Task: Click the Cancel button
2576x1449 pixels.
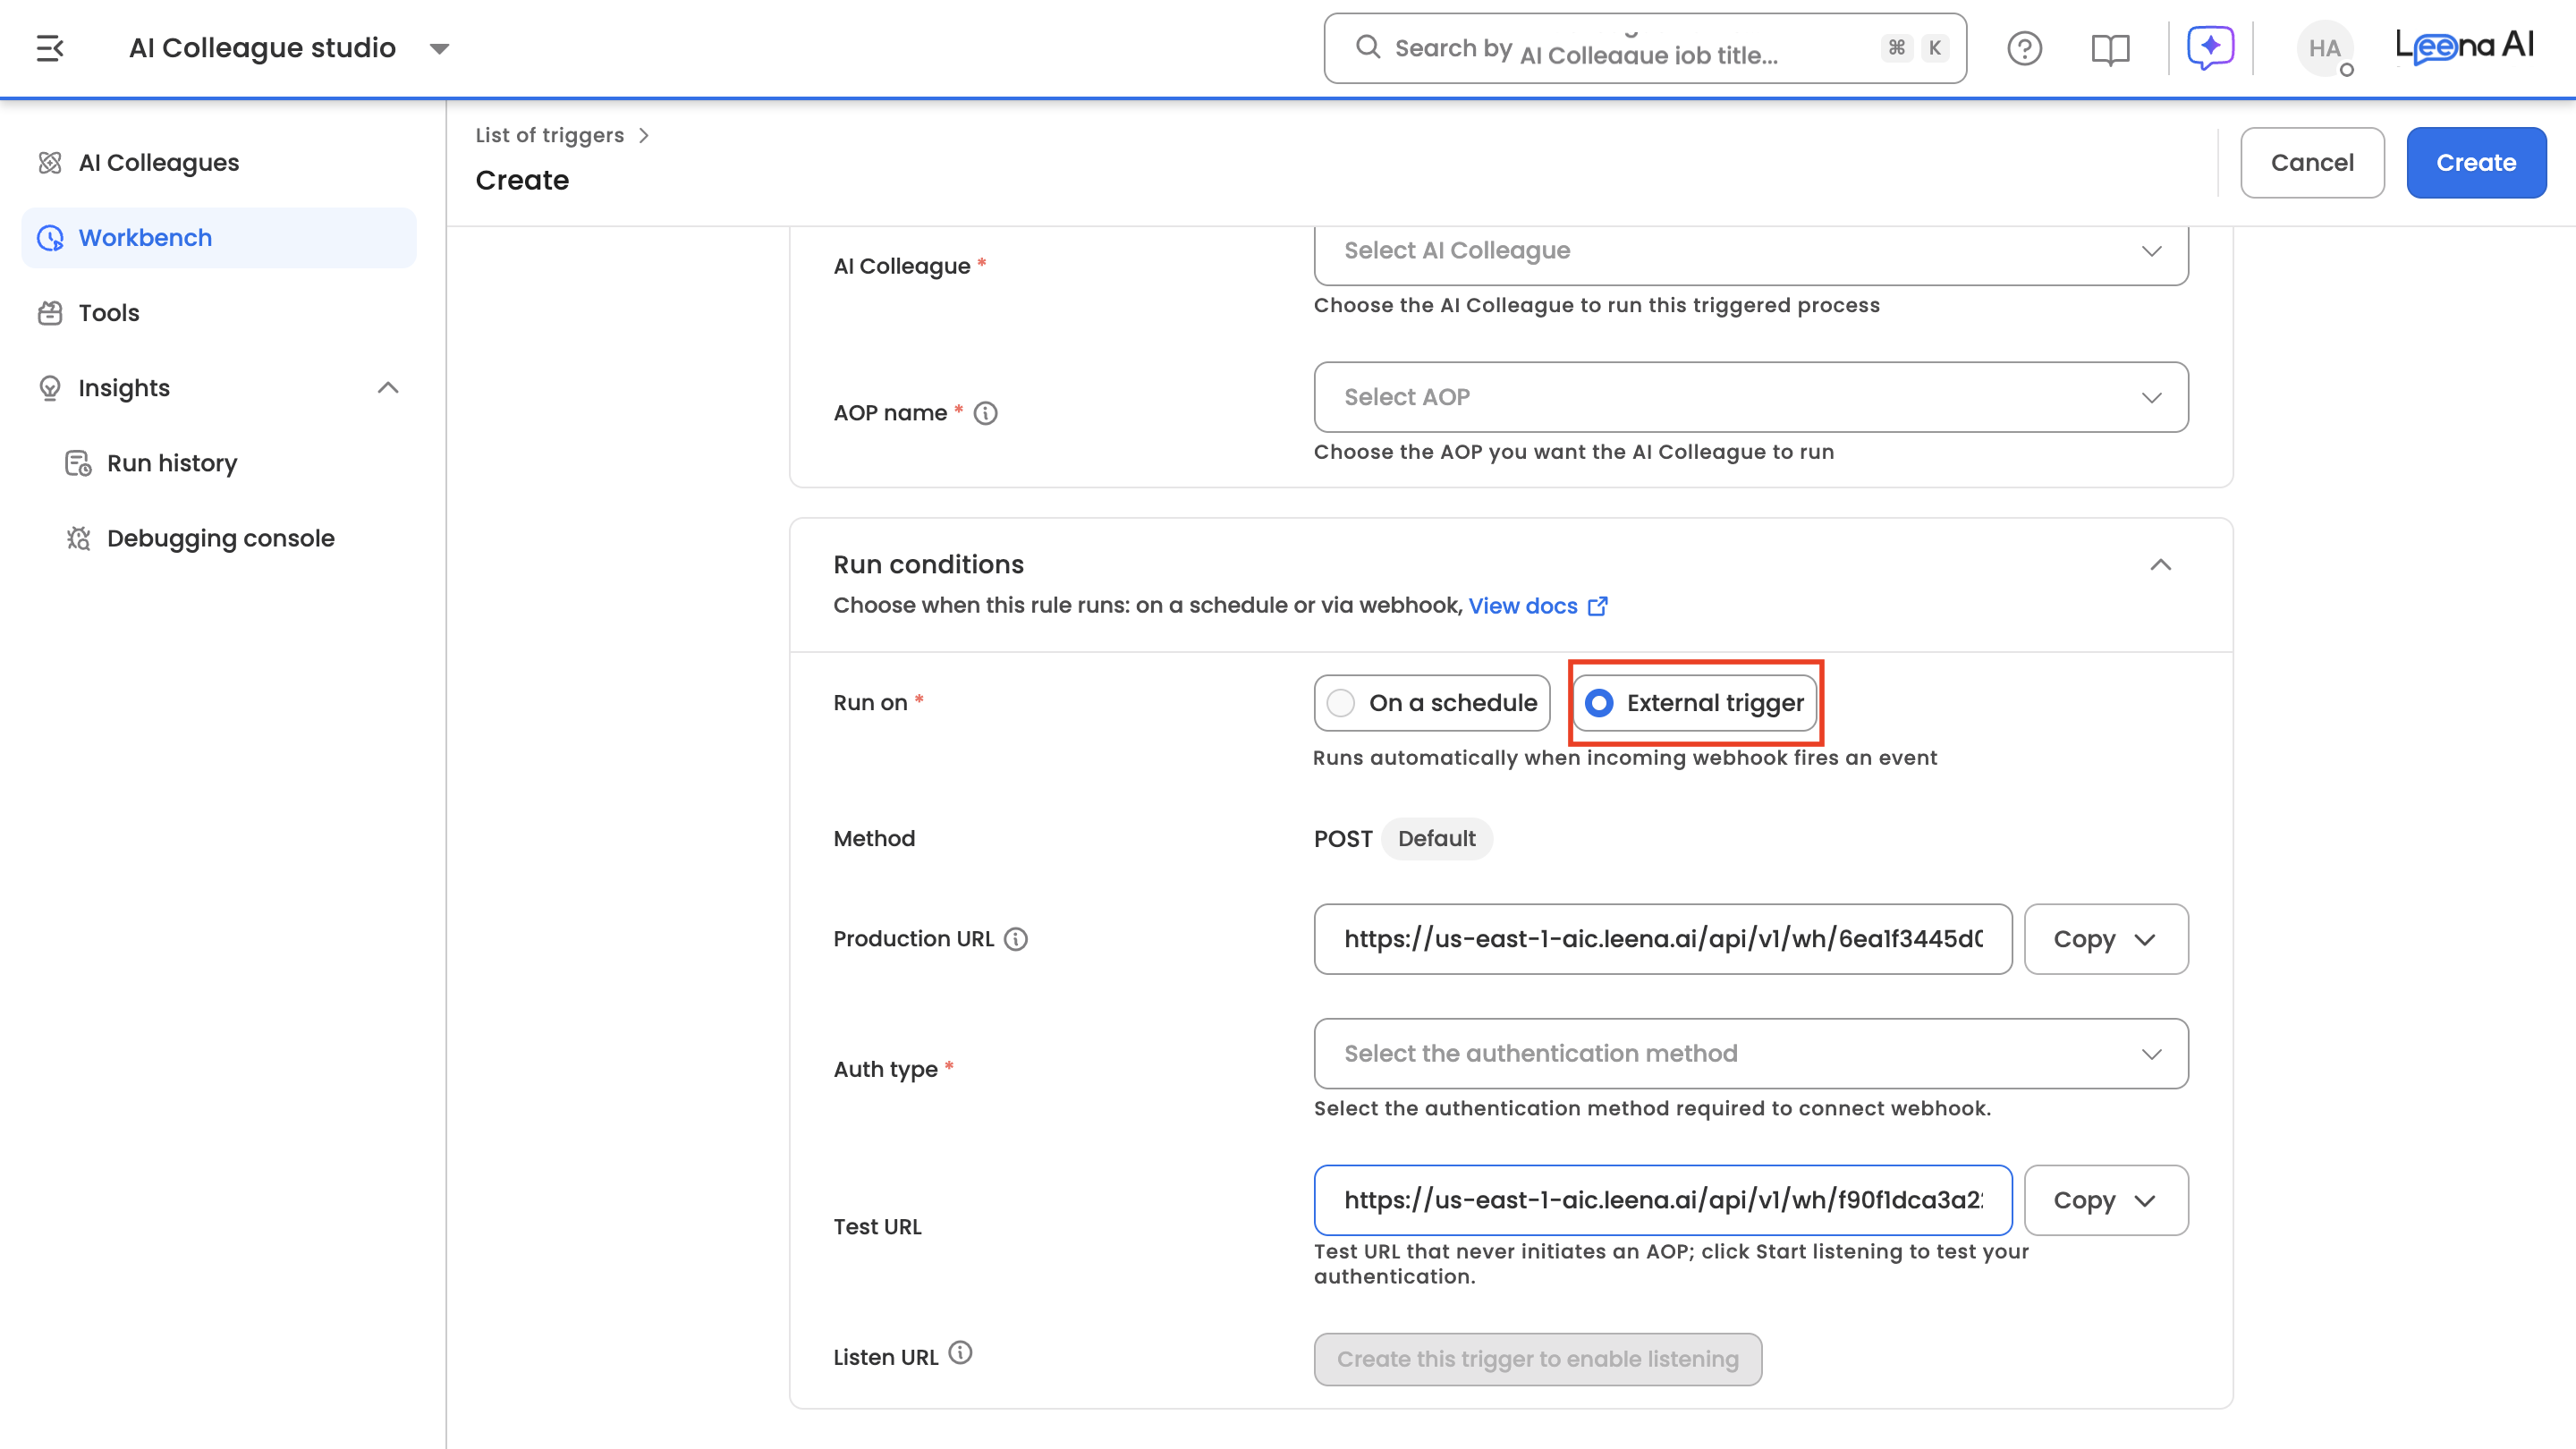Action: [2312, 163]
